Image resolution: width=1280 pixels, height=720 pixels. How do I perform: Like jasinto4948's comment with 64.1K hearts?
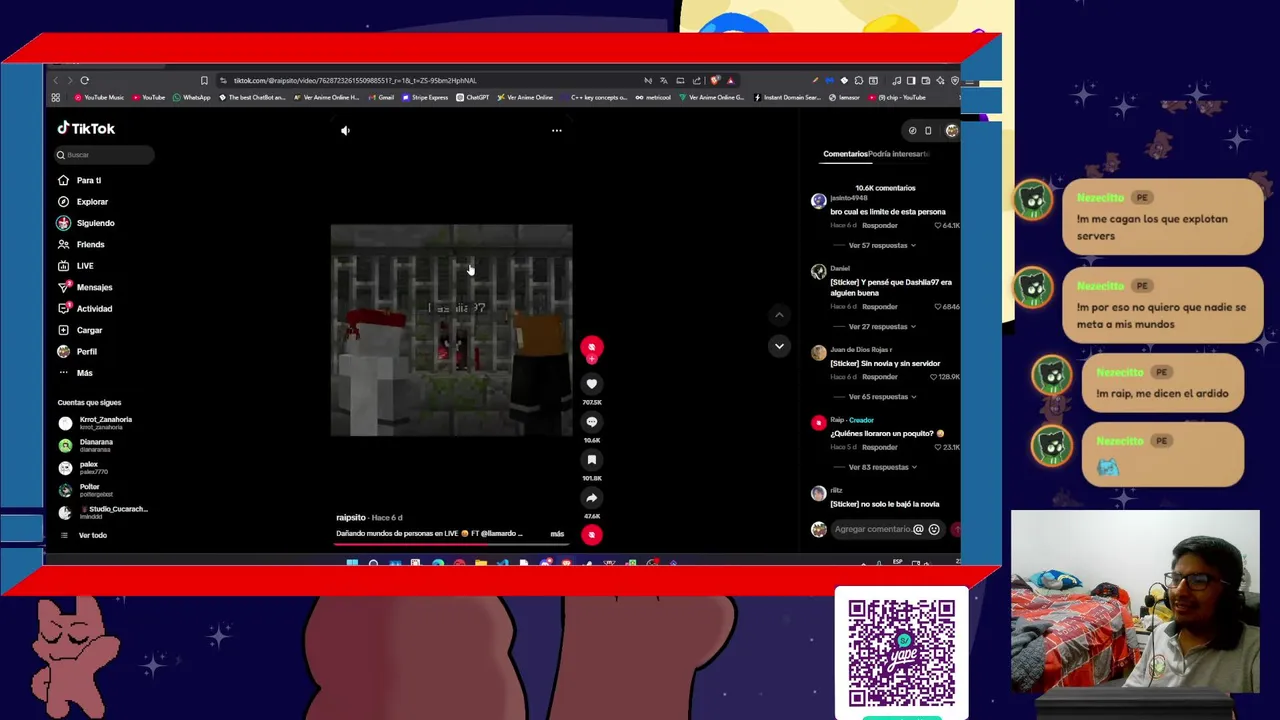pos(937,226)
